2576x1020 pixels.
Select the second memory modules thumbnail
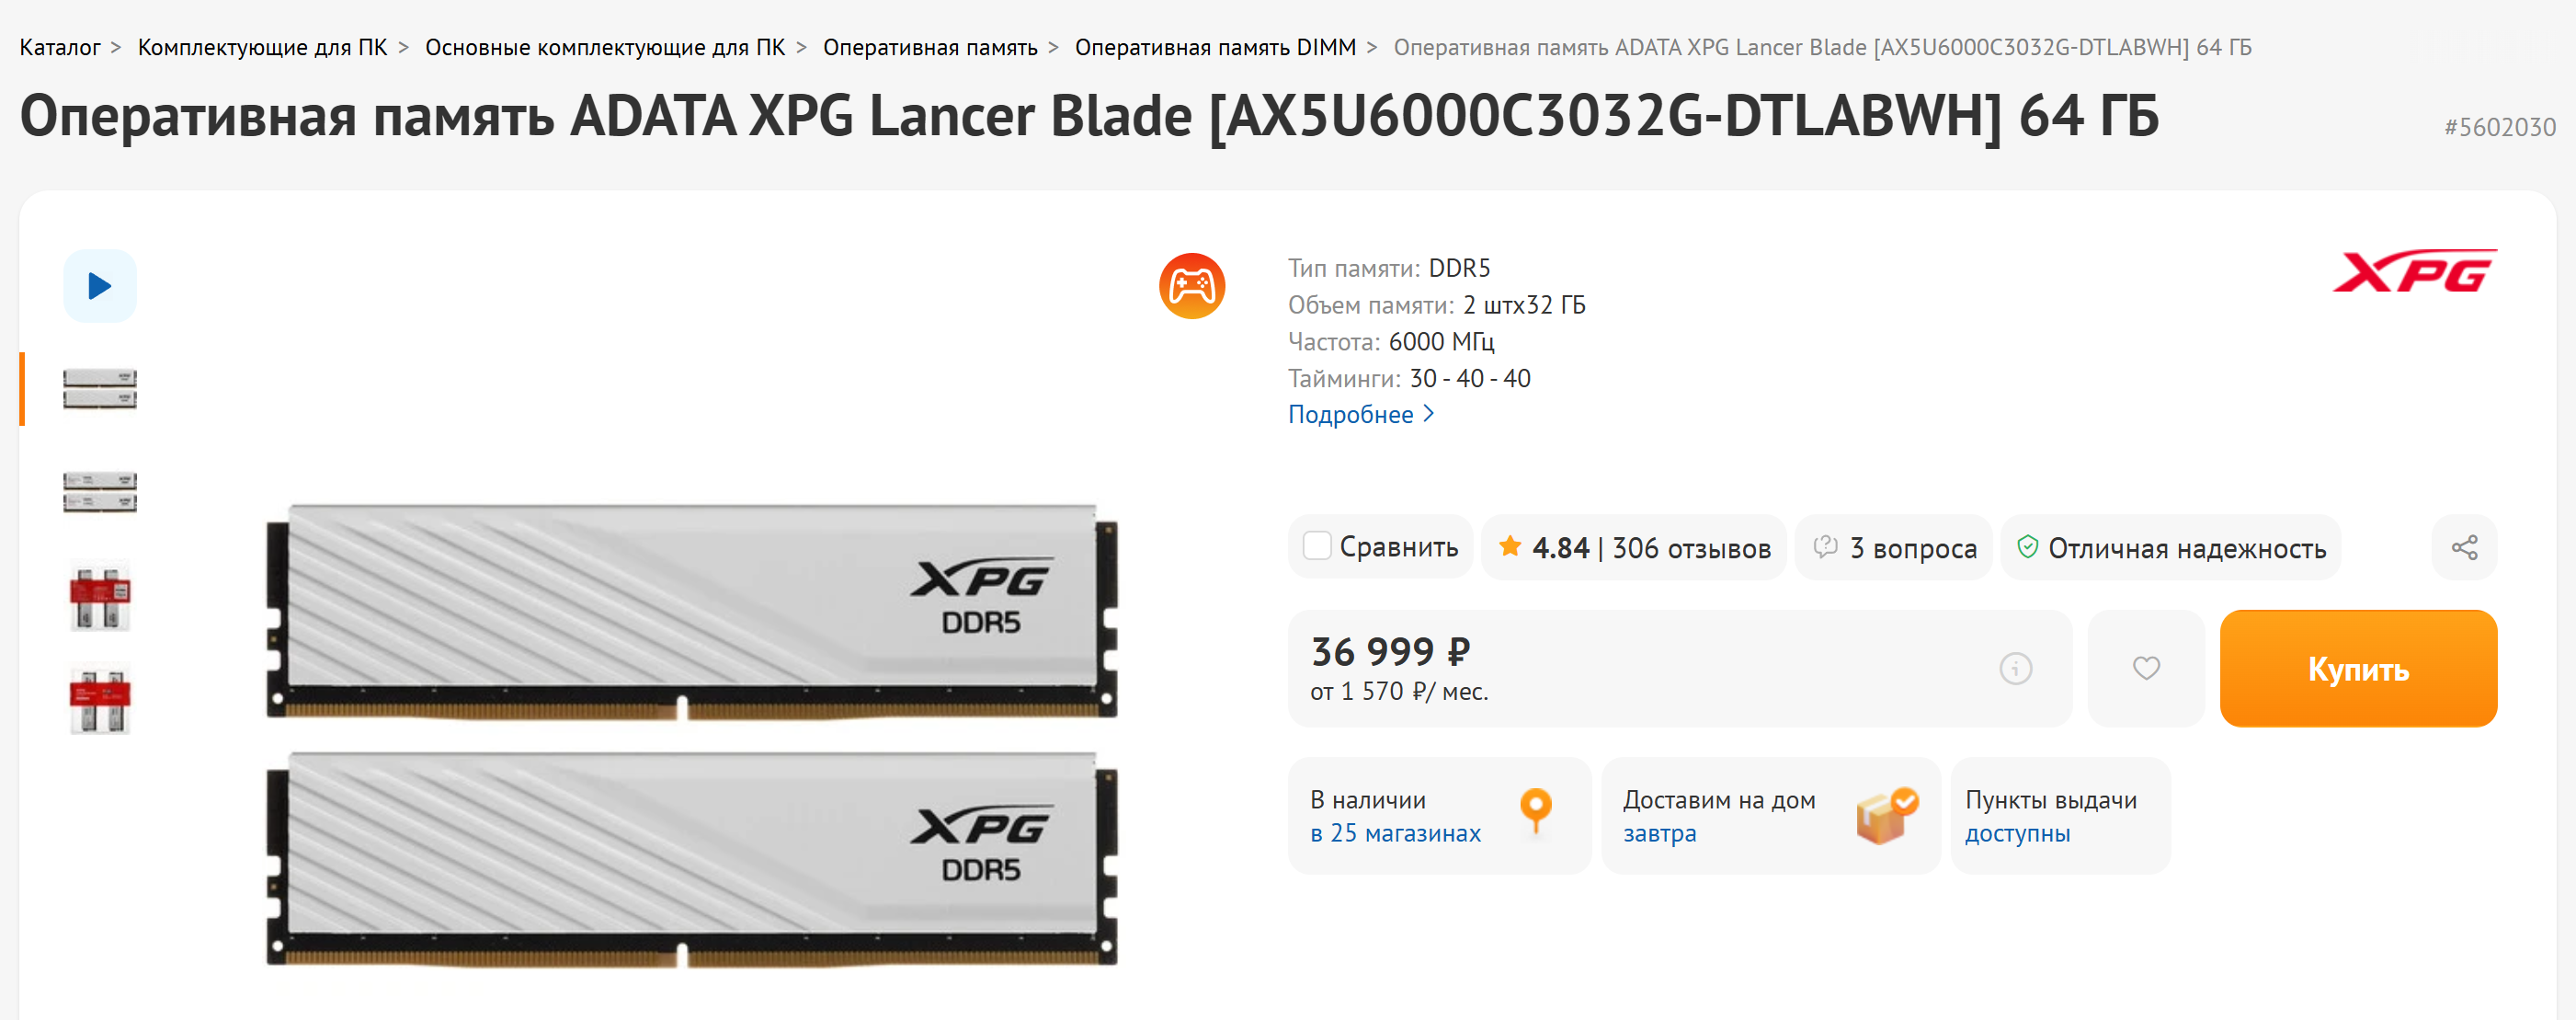pos(100,492)
